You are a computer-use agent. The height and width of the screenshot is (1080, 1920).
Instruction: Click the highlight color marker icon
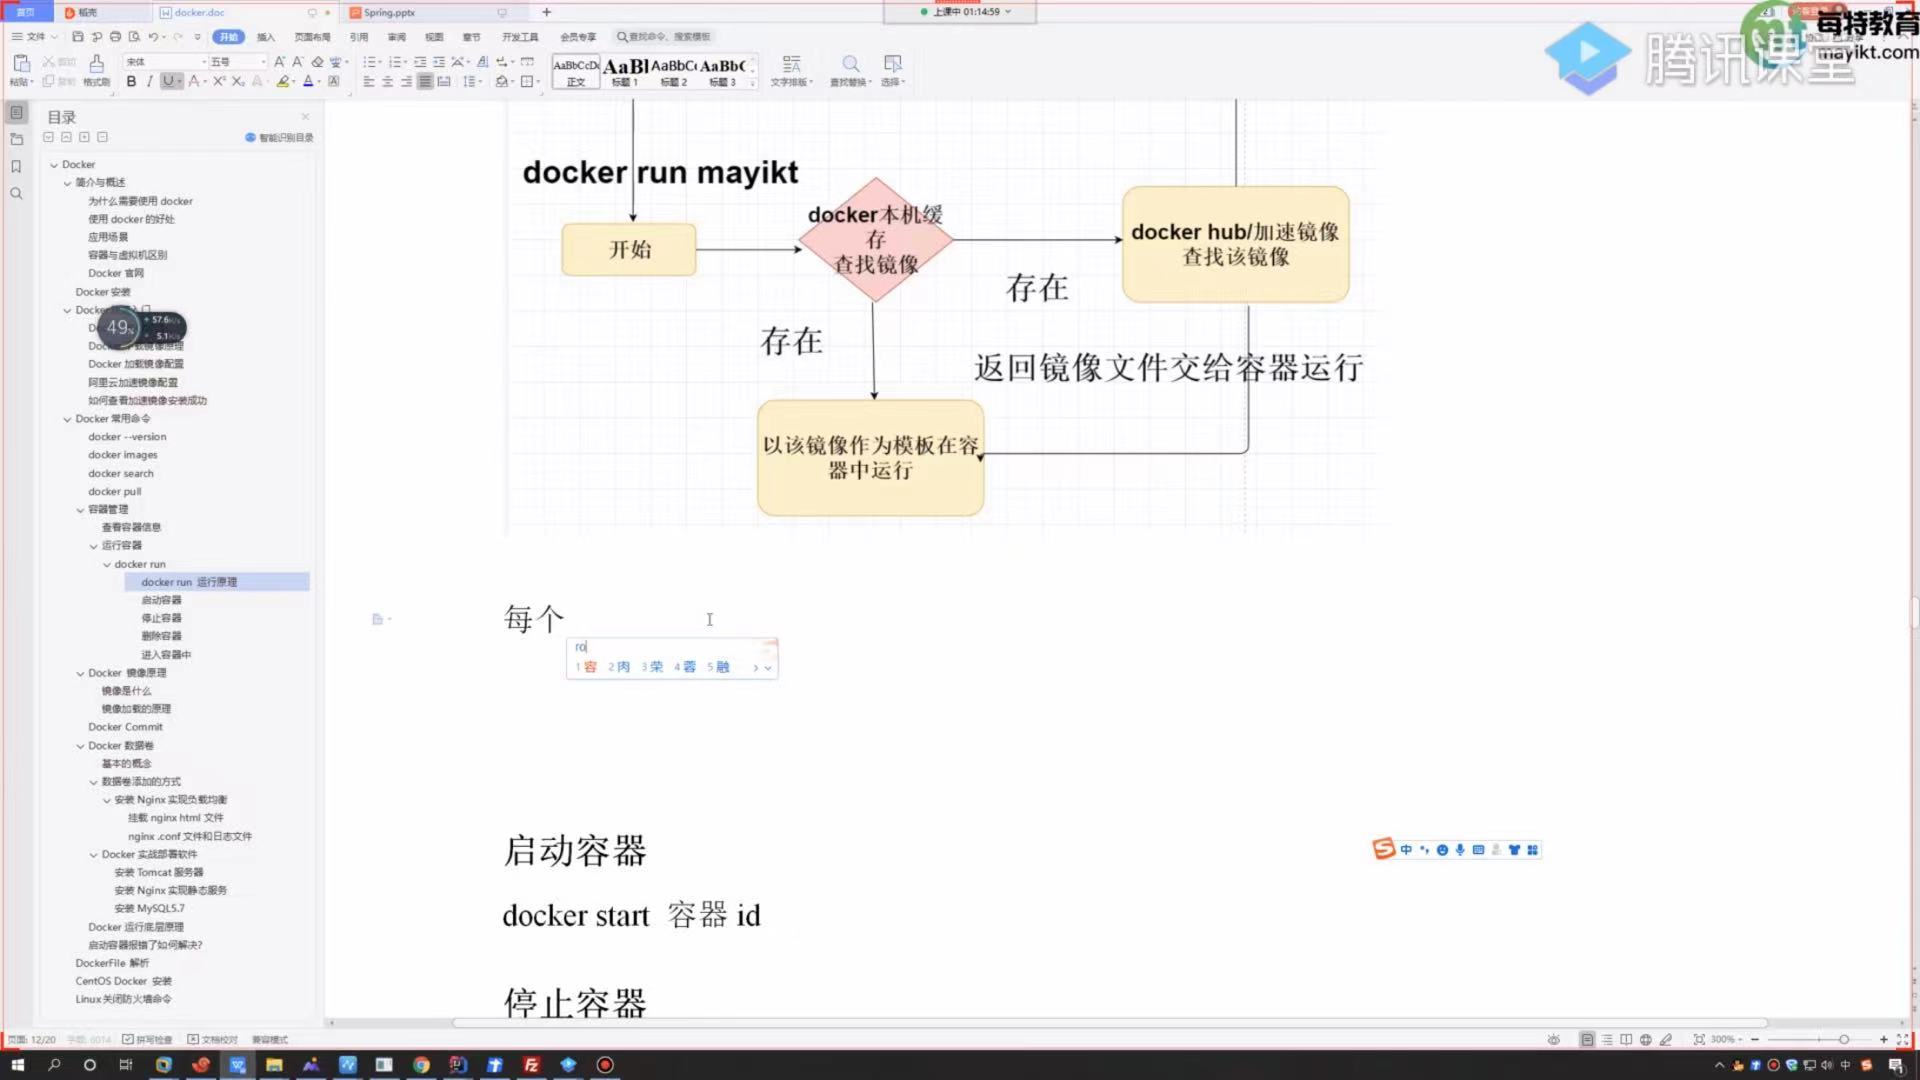[283, 82]
